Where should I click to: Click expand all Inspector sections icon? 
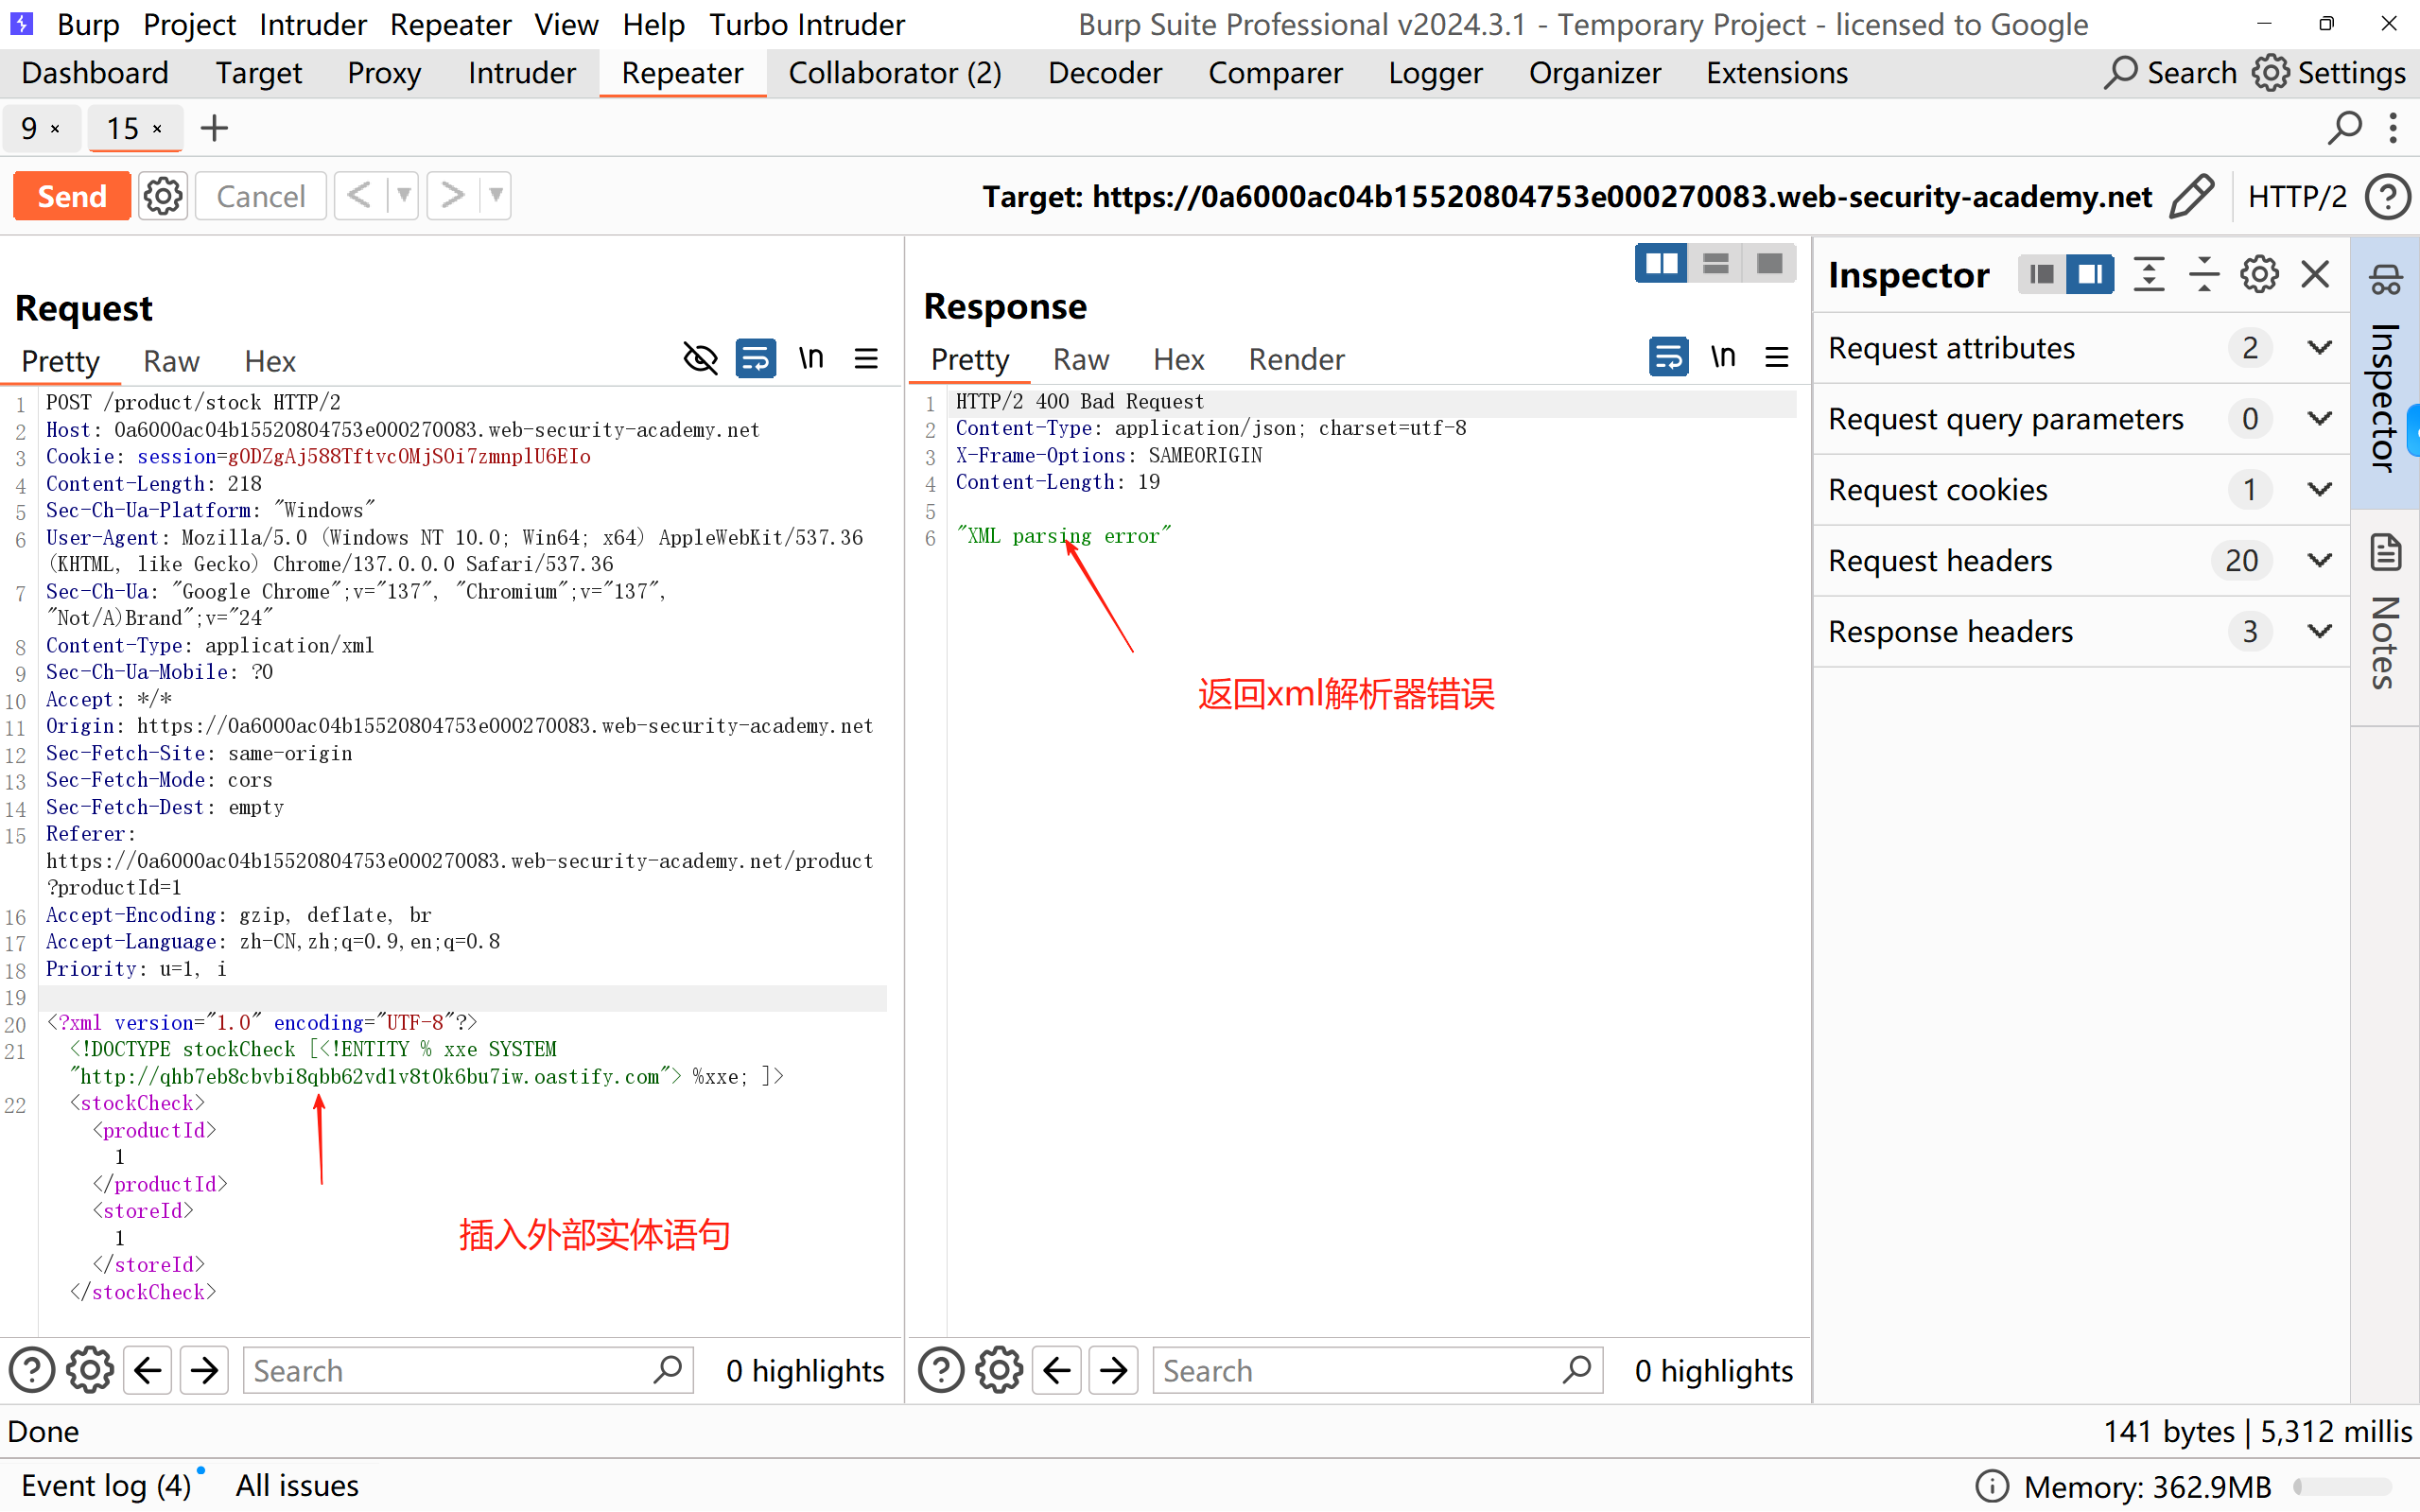pyautogui.click(x=2148, y=275)
